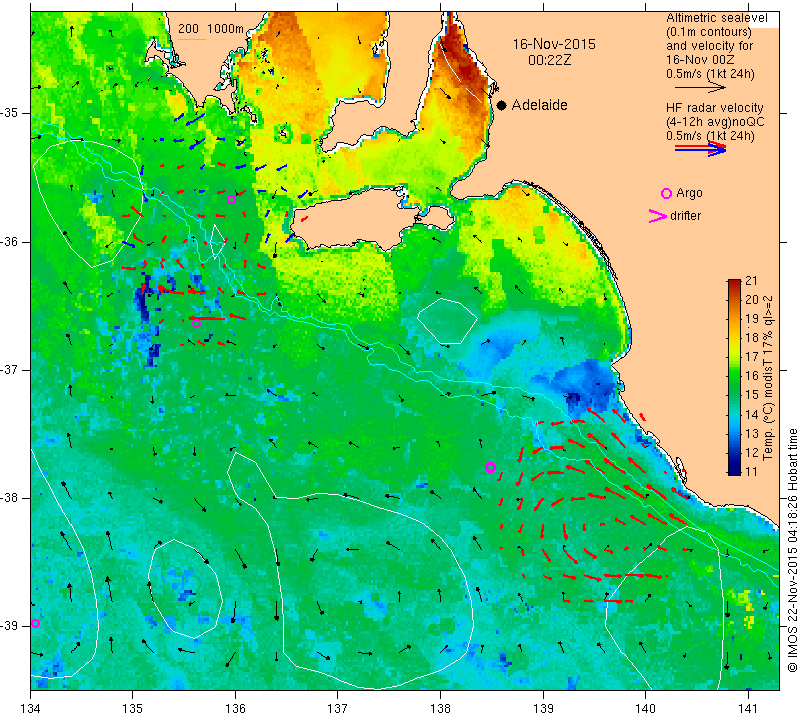Click the Argo legend label
Image resolution: width=800 pixels, height=720 pixels.
pyautogui.click(x=689, y=193)
